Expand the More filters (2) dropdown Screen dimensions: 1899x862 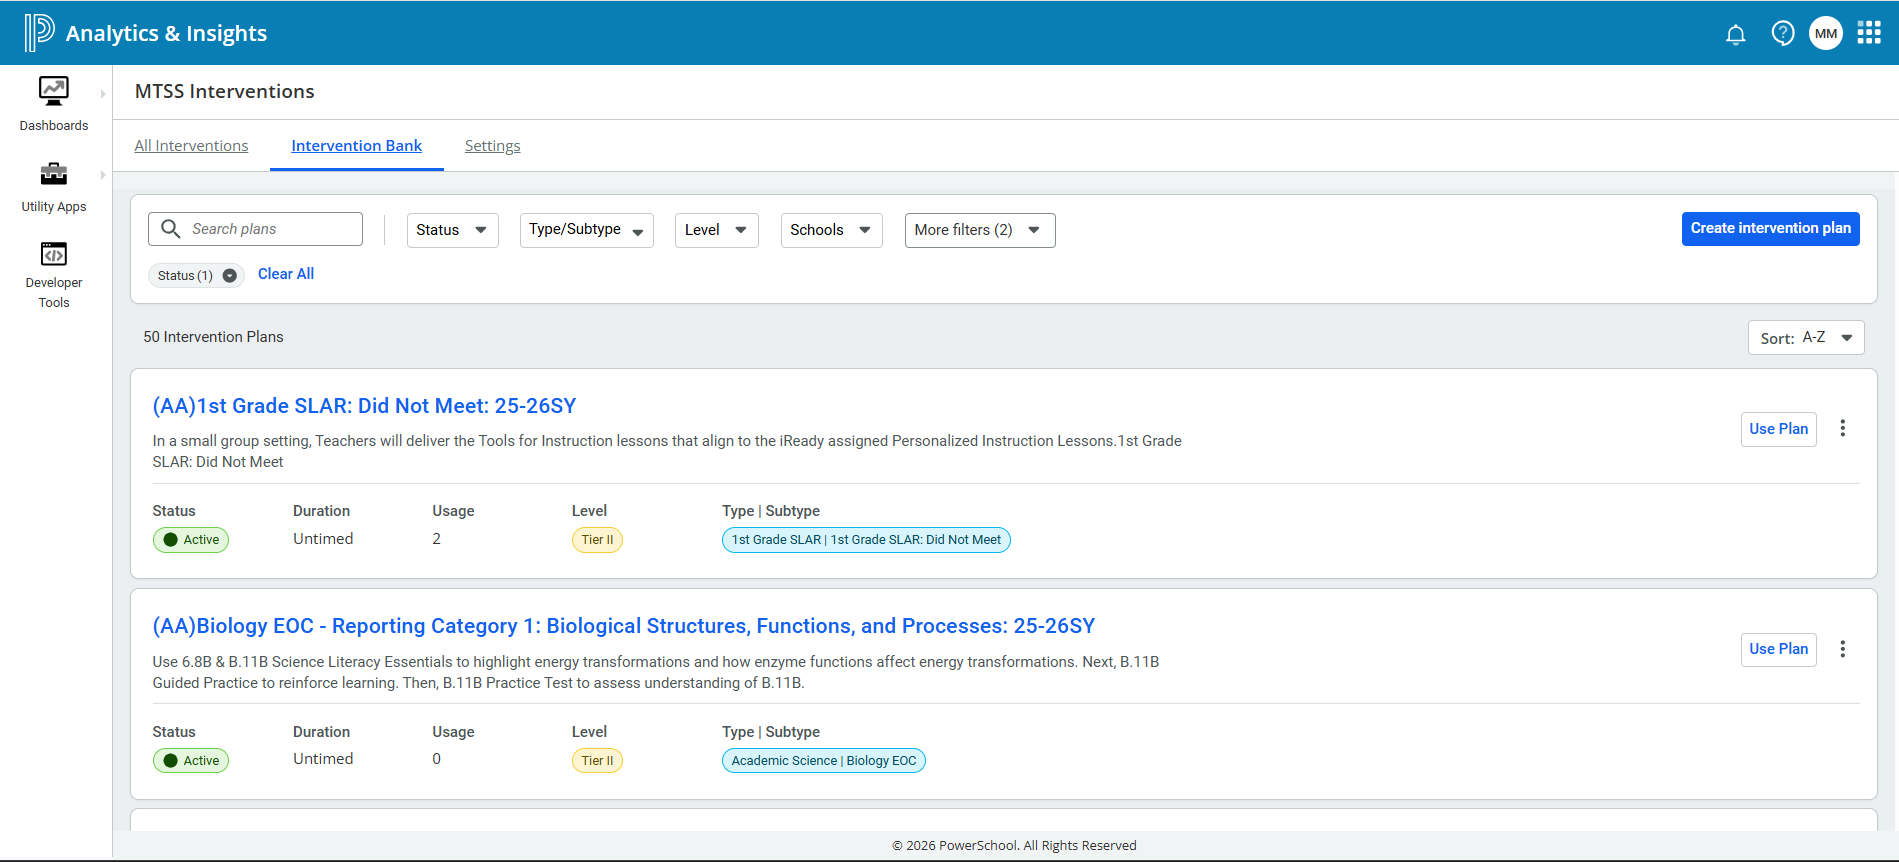coord(980,230)
